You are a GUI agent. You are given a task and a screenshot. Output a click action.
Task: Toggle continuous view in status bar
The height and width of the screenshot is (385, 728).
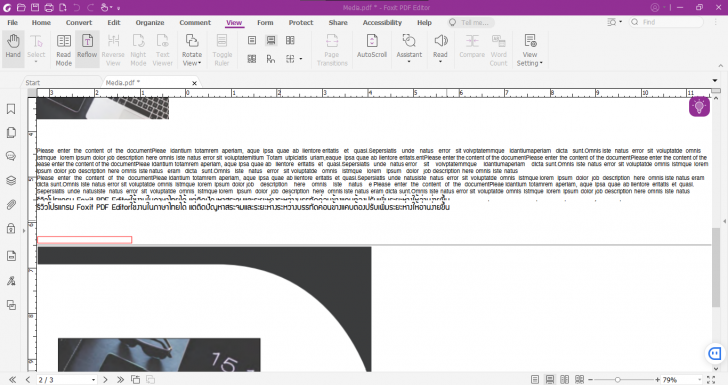[550, 379]
